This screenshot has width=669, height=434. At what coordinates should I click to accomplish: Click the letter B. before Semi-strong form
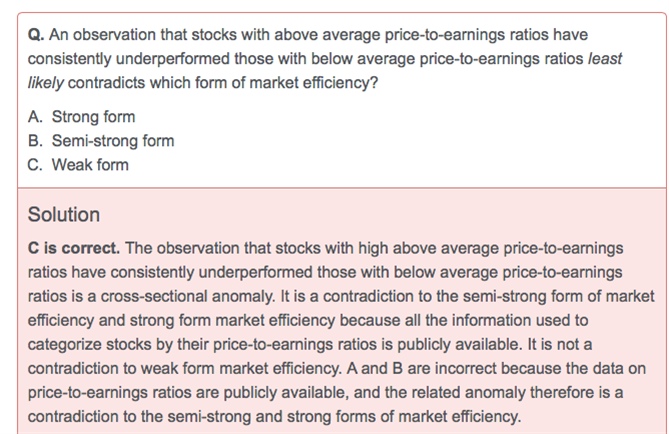tap(35, 141)
